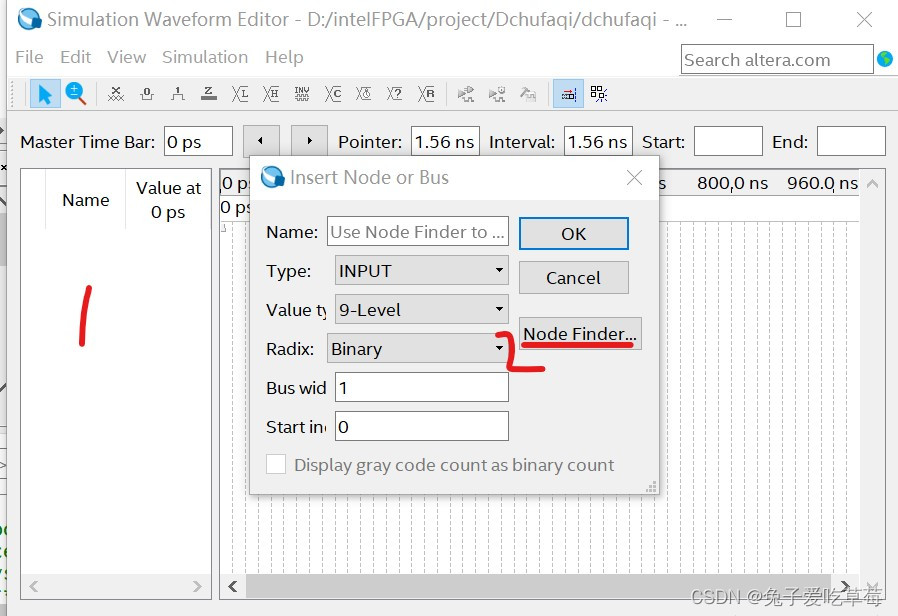
Task: Apply Weak Low (L) waveform
Action: [240, 94]
